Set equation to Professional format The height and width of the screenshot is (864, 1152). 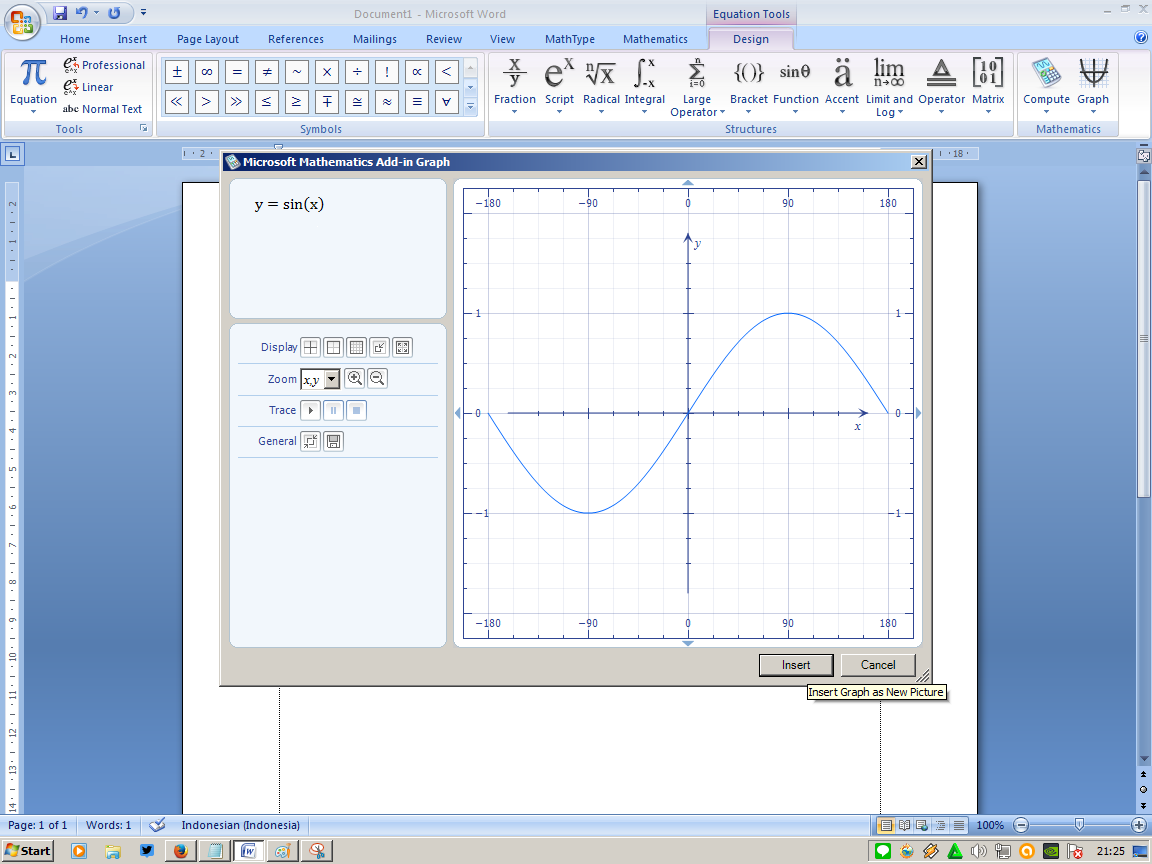(x=104, y=65)
